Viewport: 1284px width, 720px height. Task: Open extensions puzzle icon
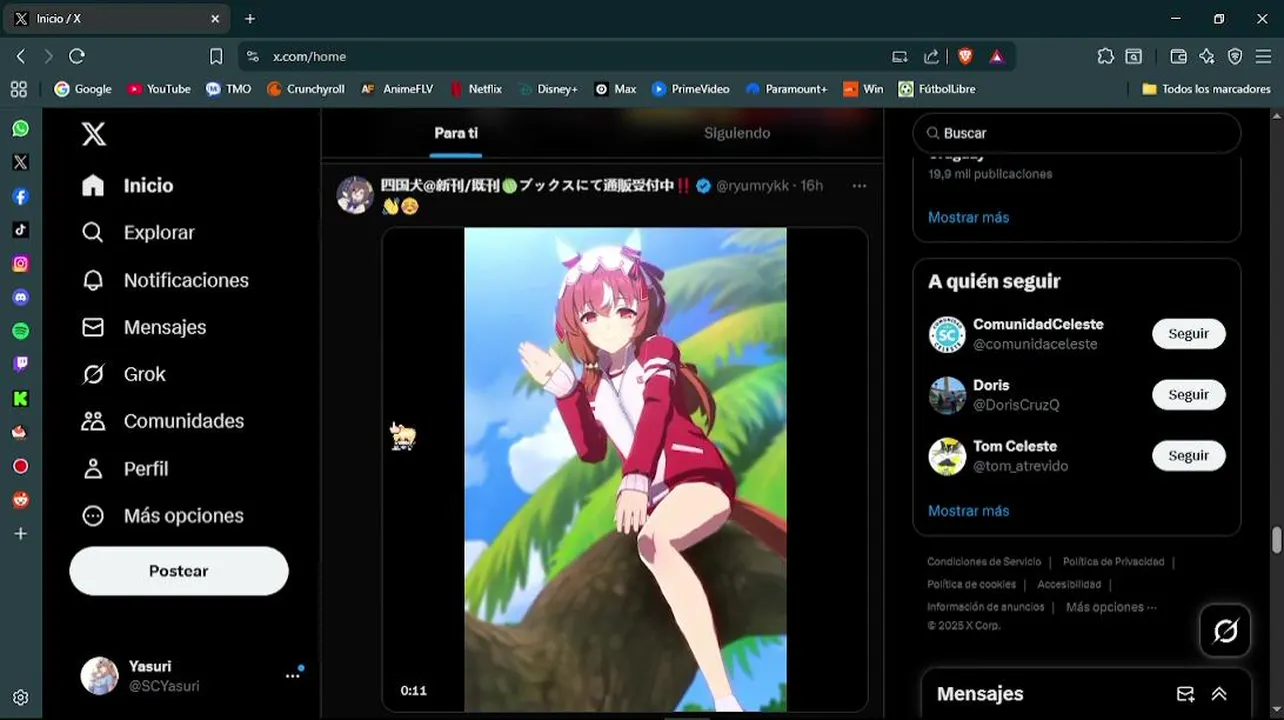[1105, 57]
